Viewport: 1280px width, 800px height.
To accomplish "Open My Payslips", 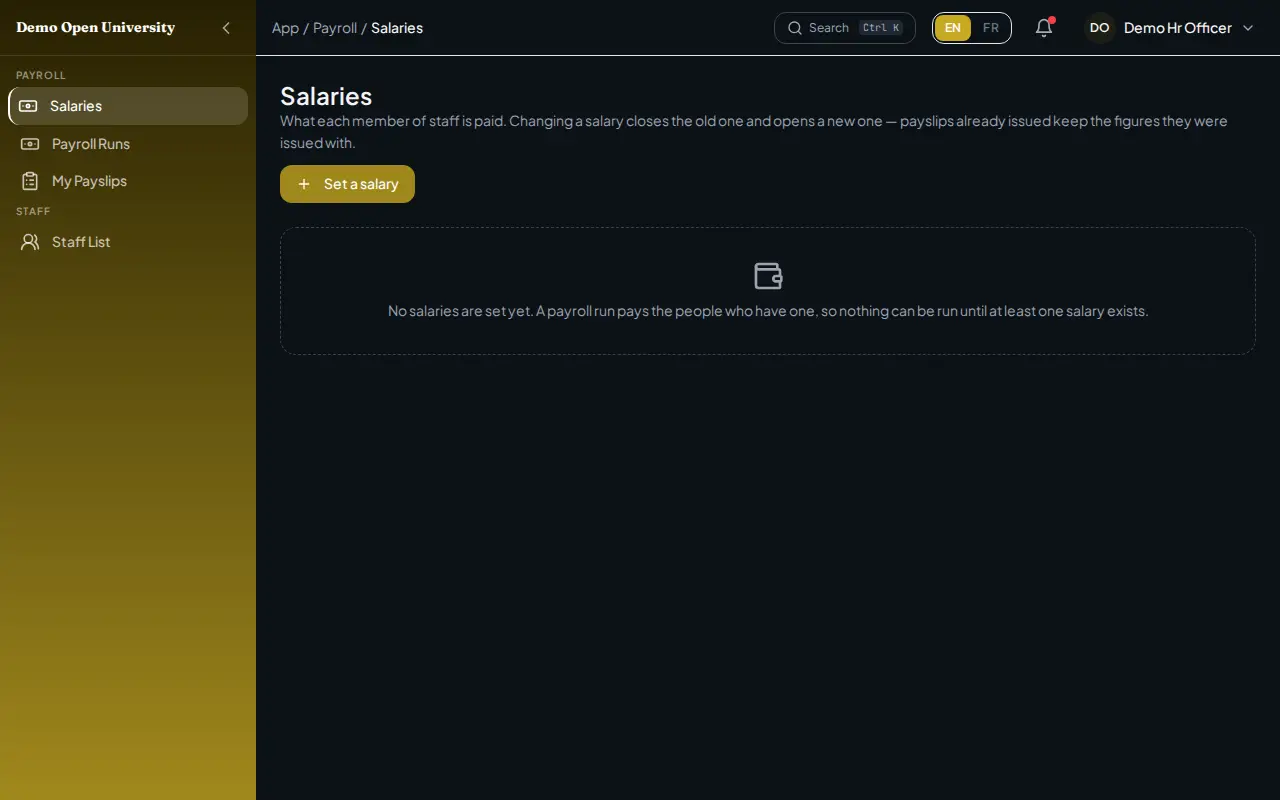I will pyautogui.click(x=128, y=181).
